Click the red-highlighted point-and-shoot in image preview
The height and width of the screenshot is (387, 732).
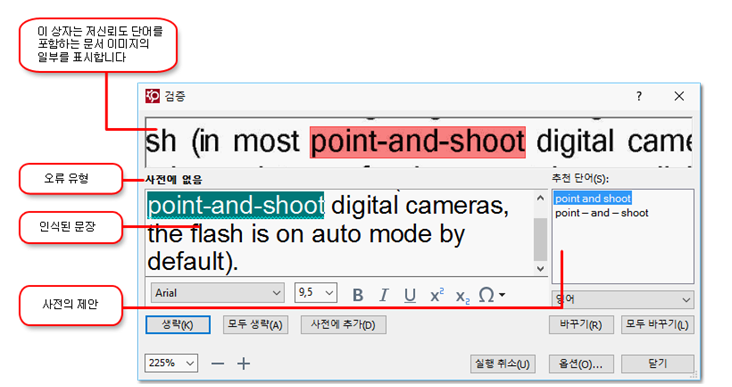[x=418, y=142]
